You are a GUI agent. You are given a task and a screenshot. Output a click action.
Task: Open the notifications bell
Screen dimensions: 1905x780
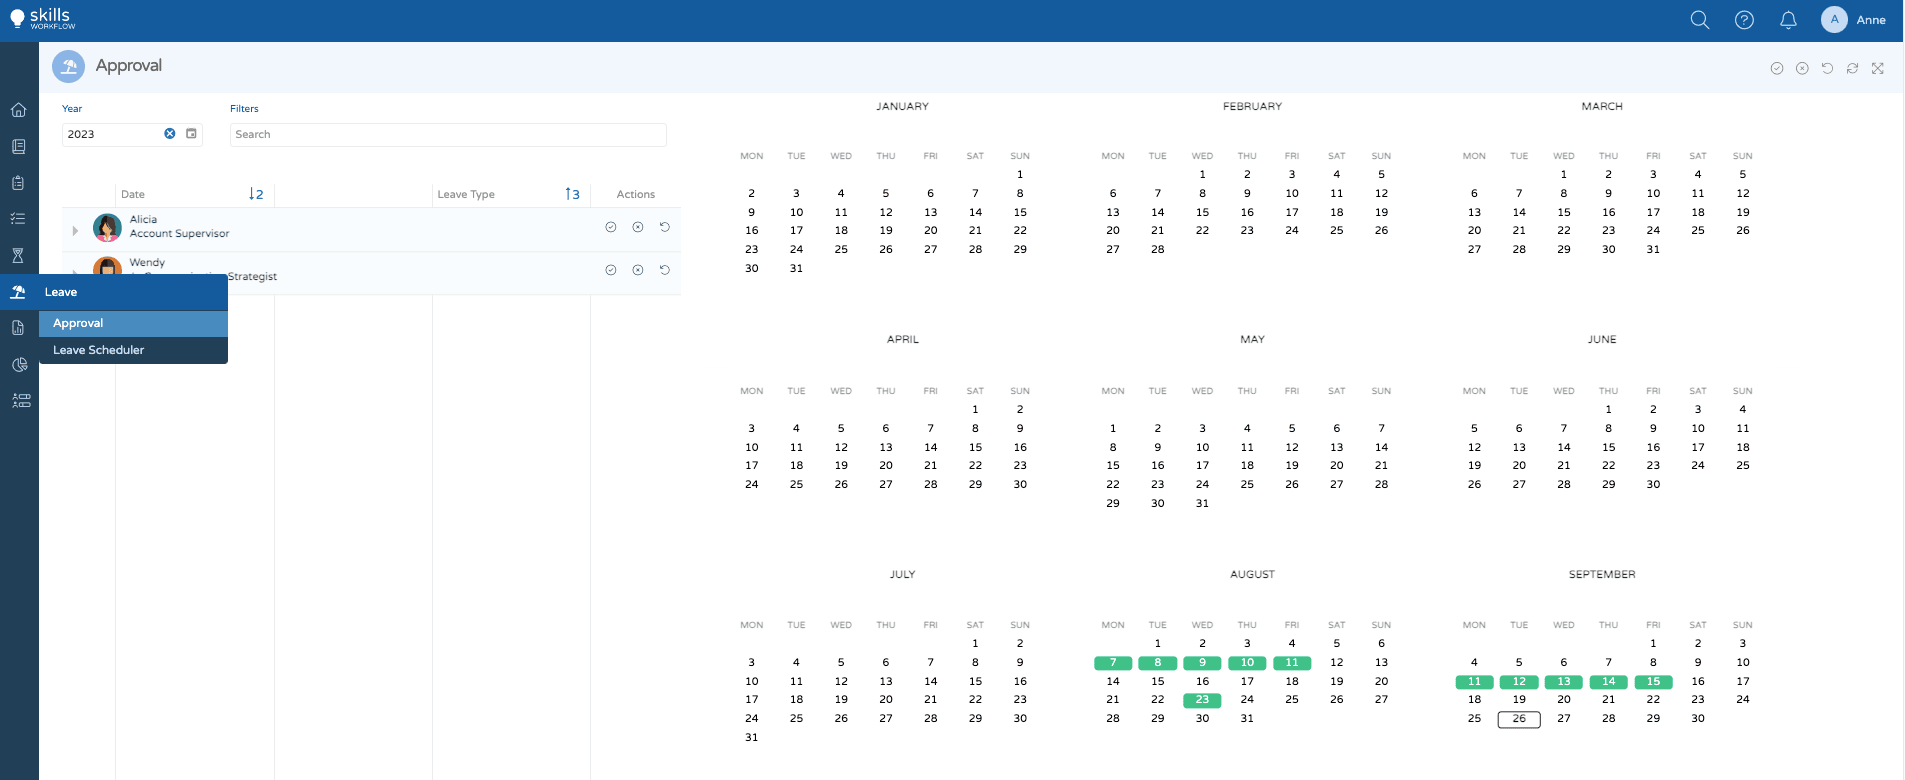pyautogui.click(x=1788, y=20)
